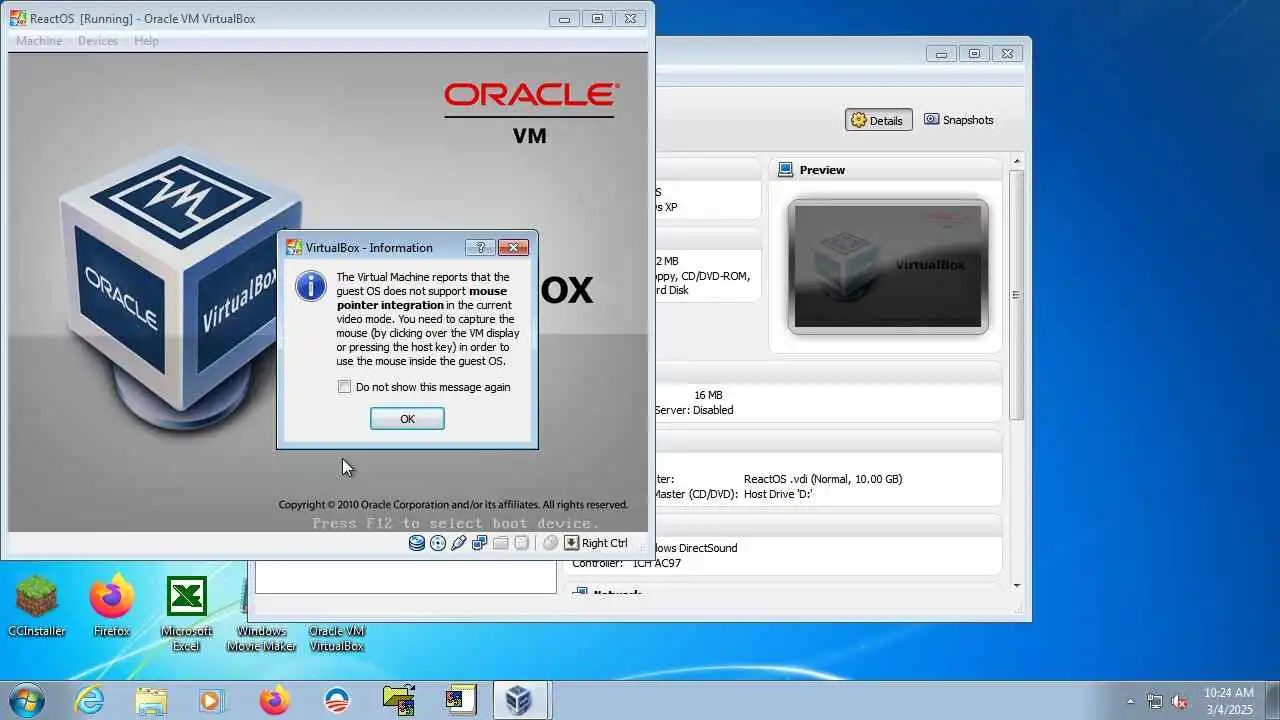This screenshot has width=1280, height=720.
Task: Maximize the VirtualBox Manager window
Action: click(x=974, y=54)
